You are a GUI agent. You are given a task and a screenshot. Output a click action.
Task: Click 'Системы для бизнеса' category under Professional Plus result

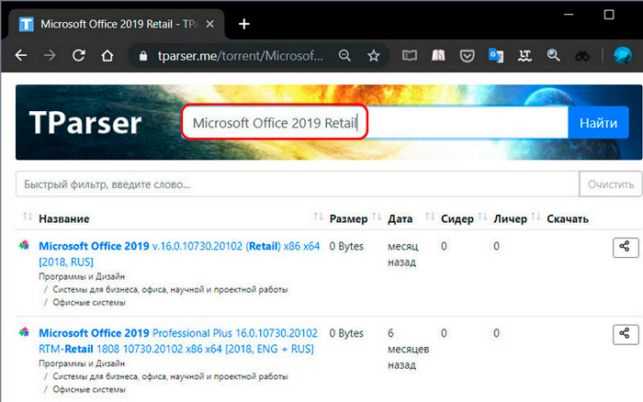170,377
